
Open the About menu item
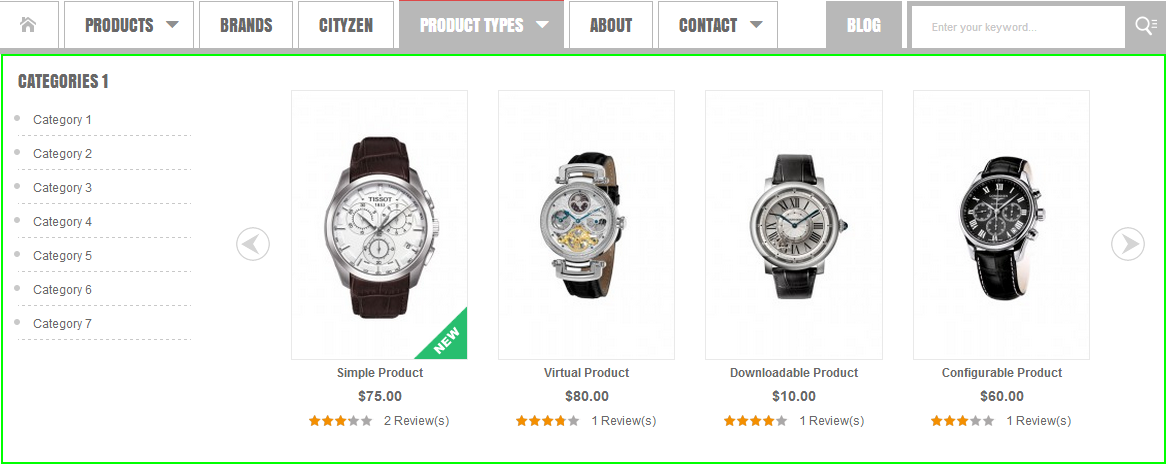coord(611,25)
